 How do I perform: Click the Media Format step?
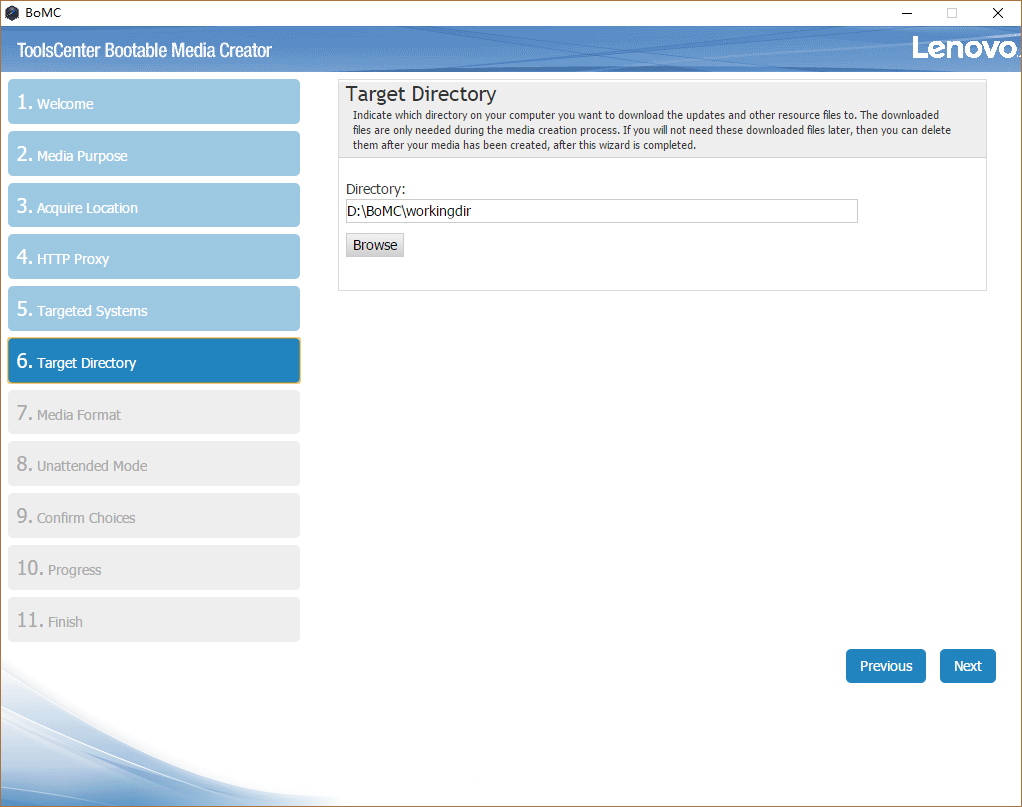click(x=154, y=412)
